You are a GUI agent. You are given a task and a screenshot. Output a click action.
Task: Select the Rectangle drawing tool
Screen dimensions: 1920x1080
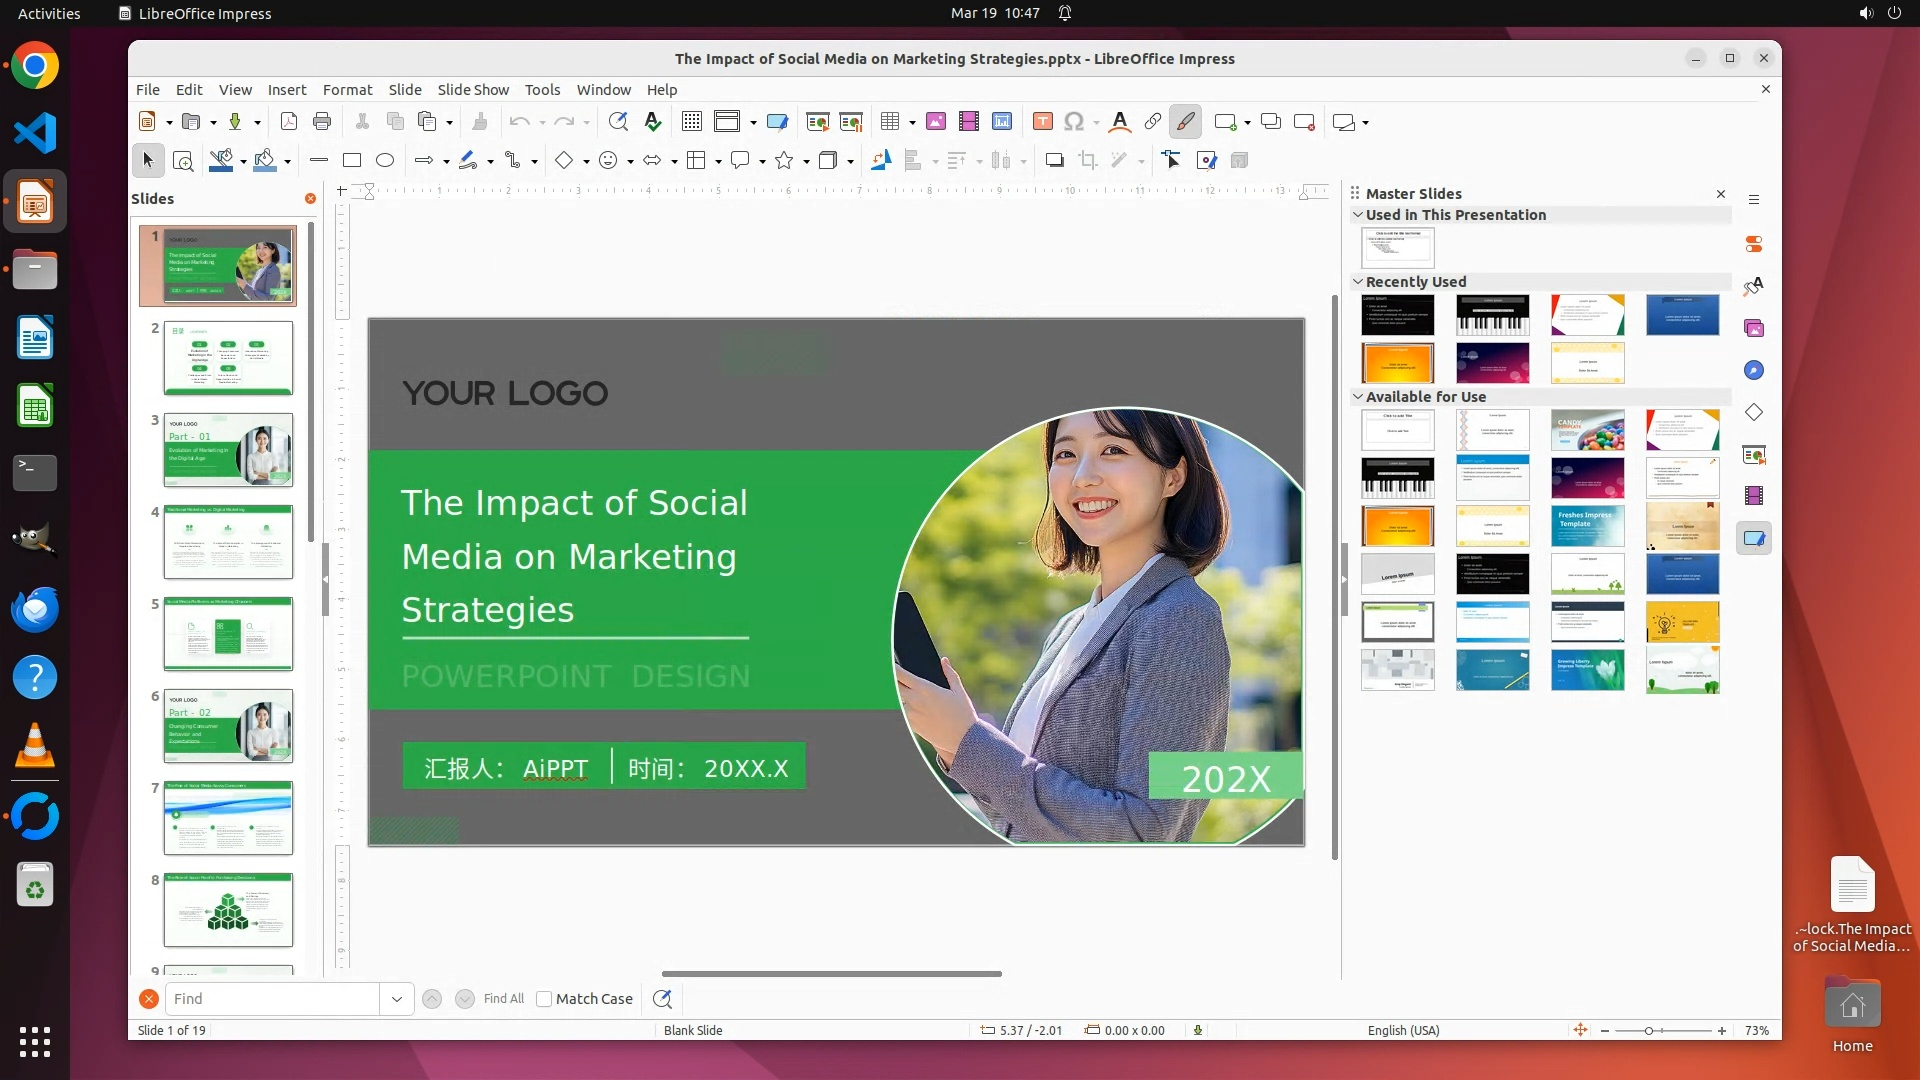coord(352,160)
